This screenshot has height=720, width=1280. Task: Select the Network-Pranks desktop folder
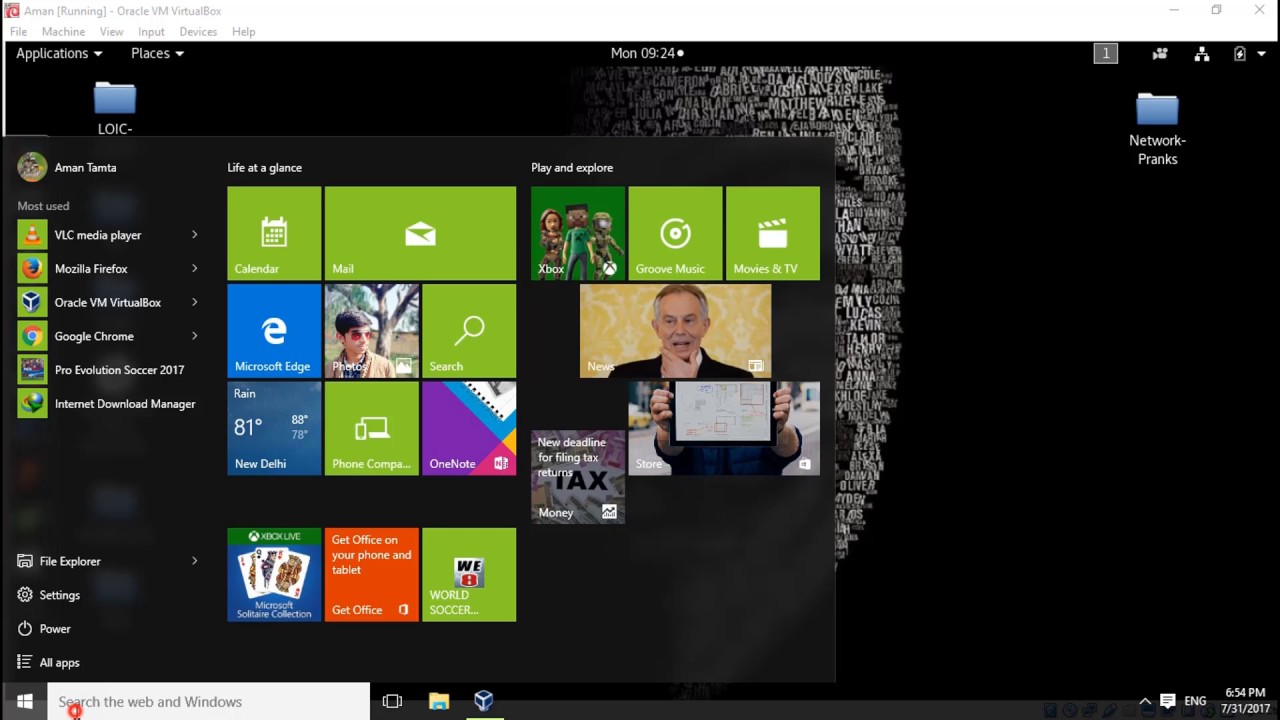point(1158,129)
